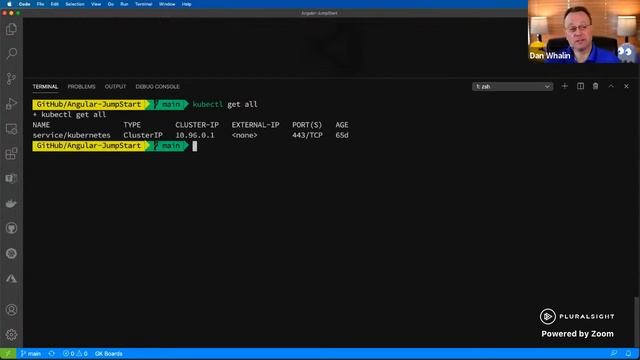Switch to the PROBLEMS tab
Image resolution: width=640 pixels, height=360 pixels.
point(81,87)
